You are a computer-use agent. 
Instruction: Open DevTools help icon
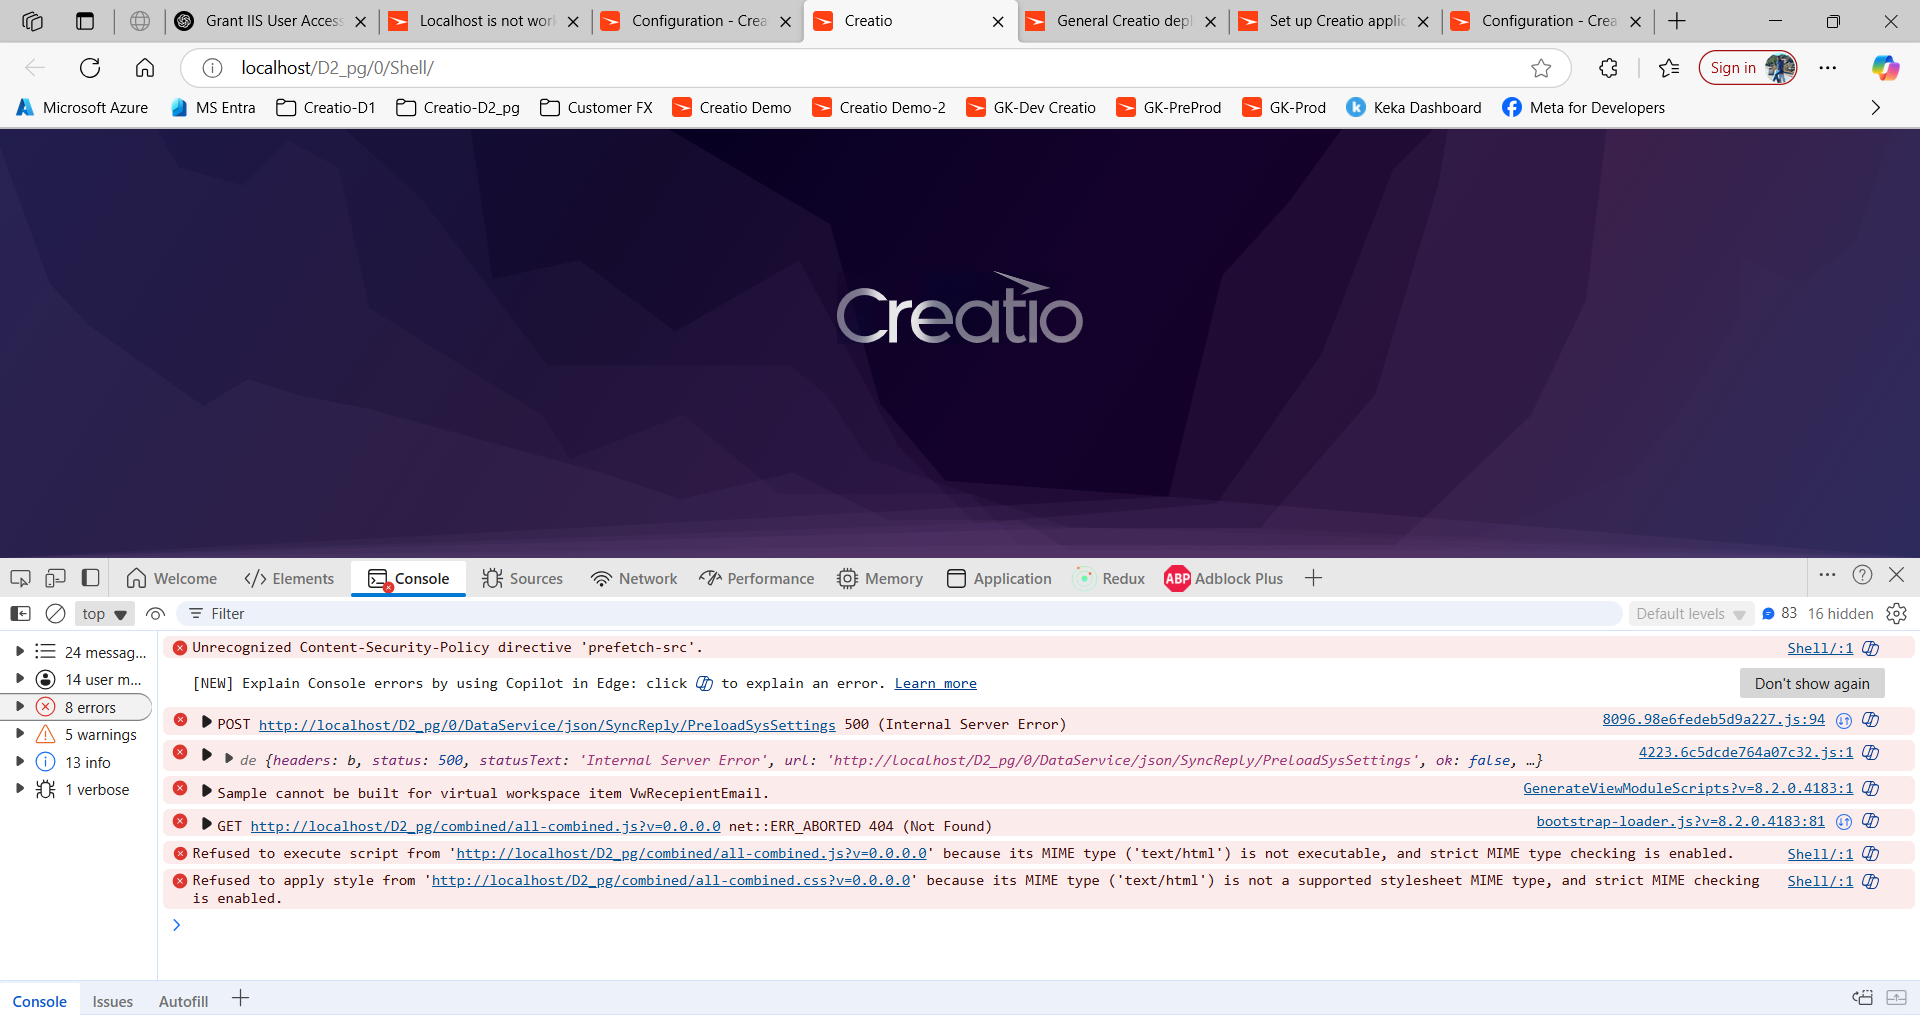[x=1862, y=575]
